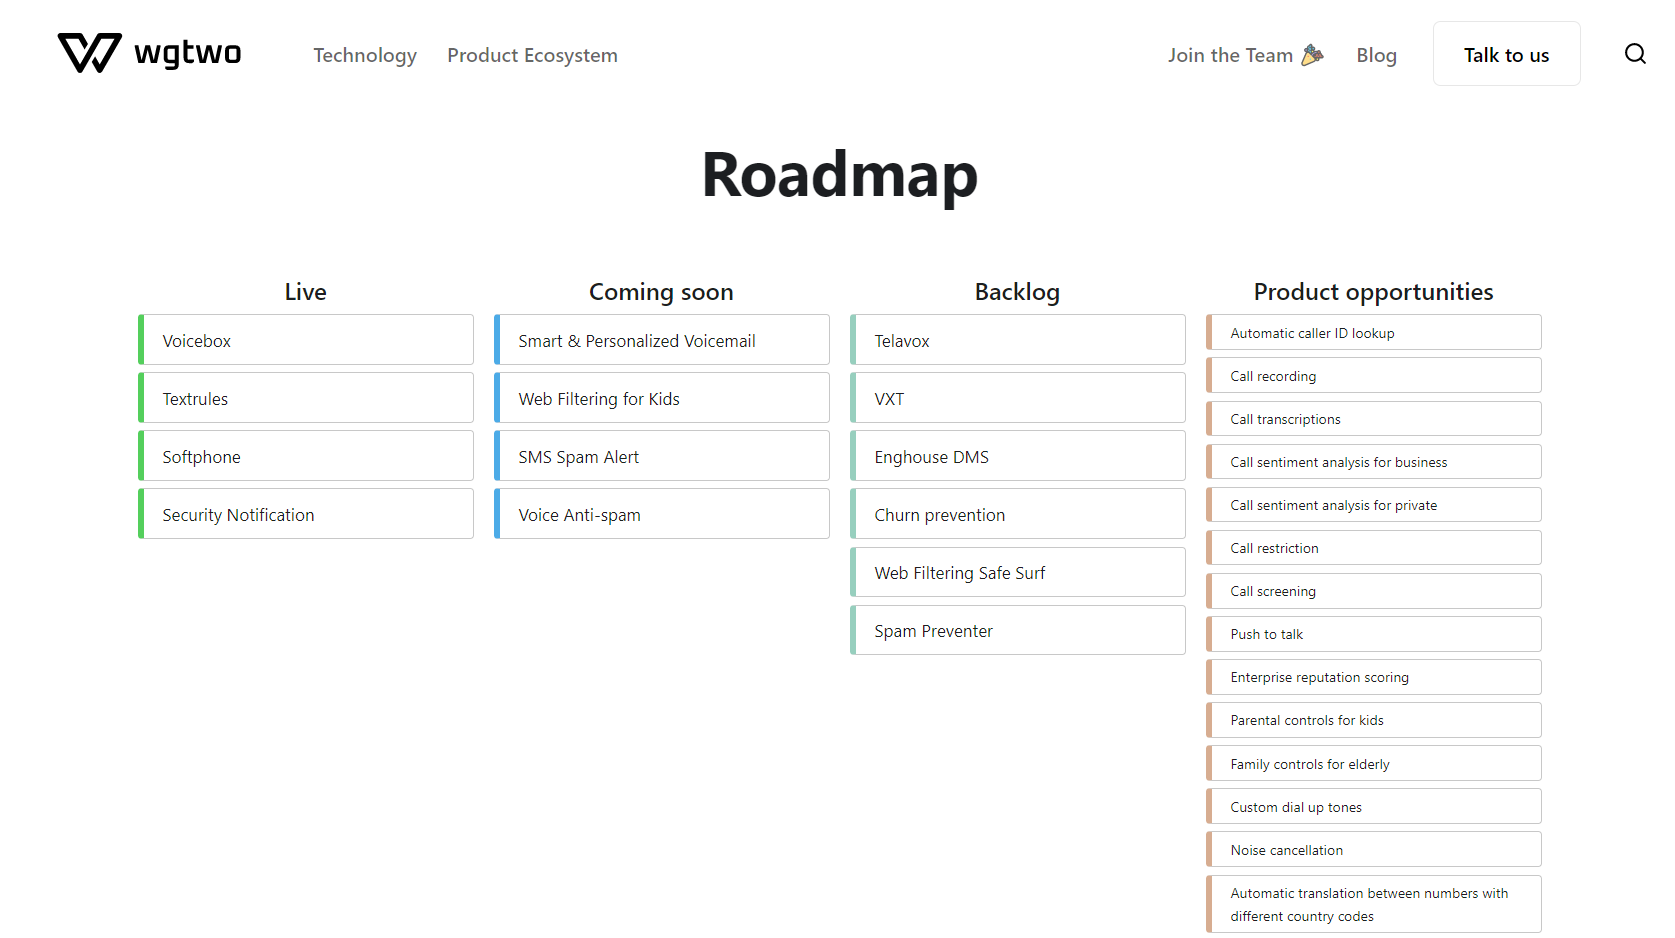Open the Churn prevention card

pyautogui.click(x=1018, y=514)
